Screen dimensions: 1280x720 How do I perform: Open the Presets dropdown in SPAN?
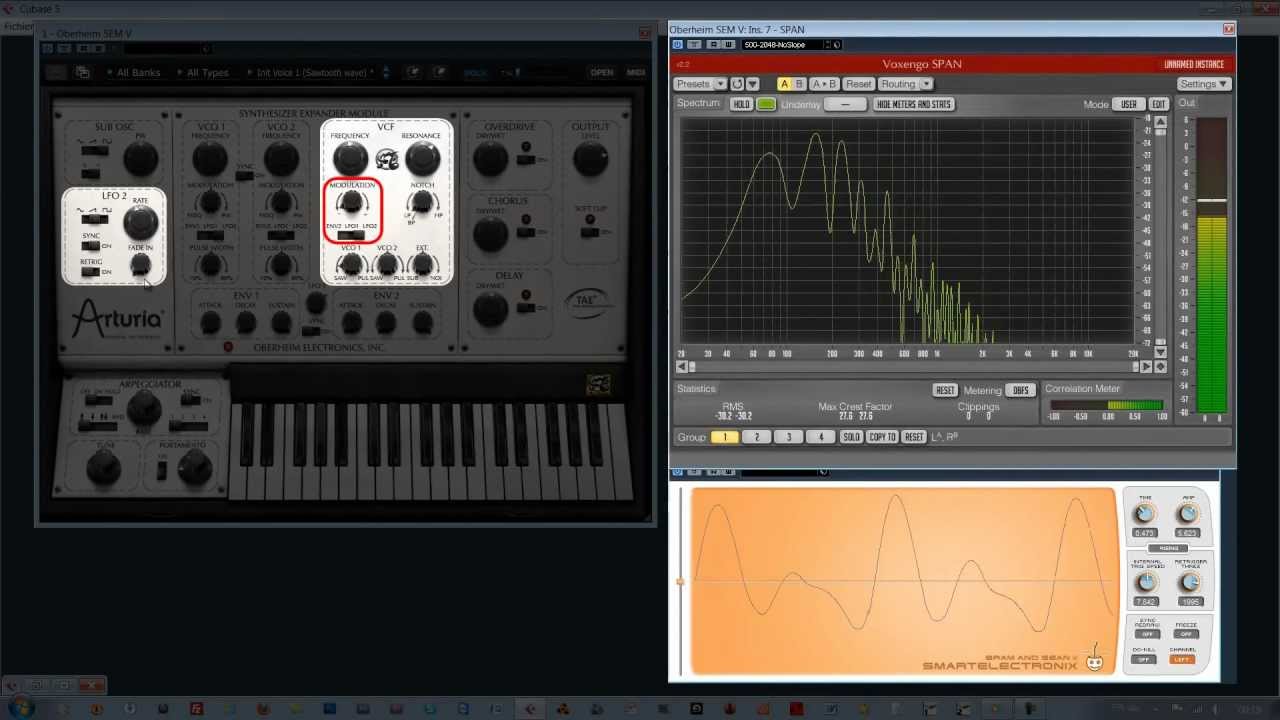(x=700, y=84)
